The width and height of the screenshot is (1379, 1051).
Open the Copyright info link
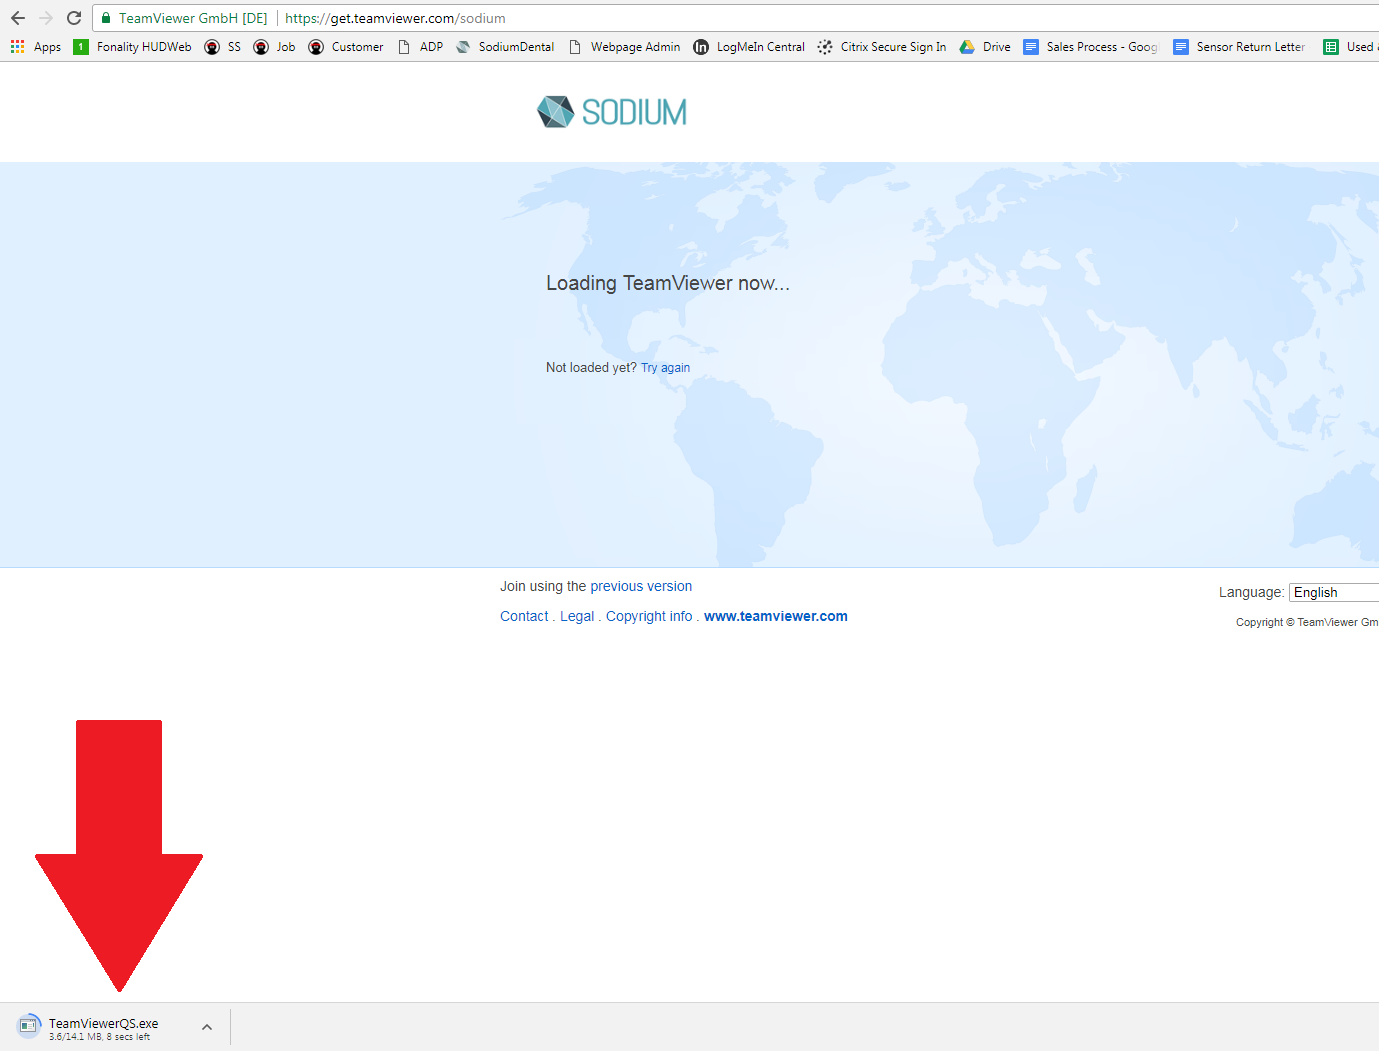(x=649, y=617)
